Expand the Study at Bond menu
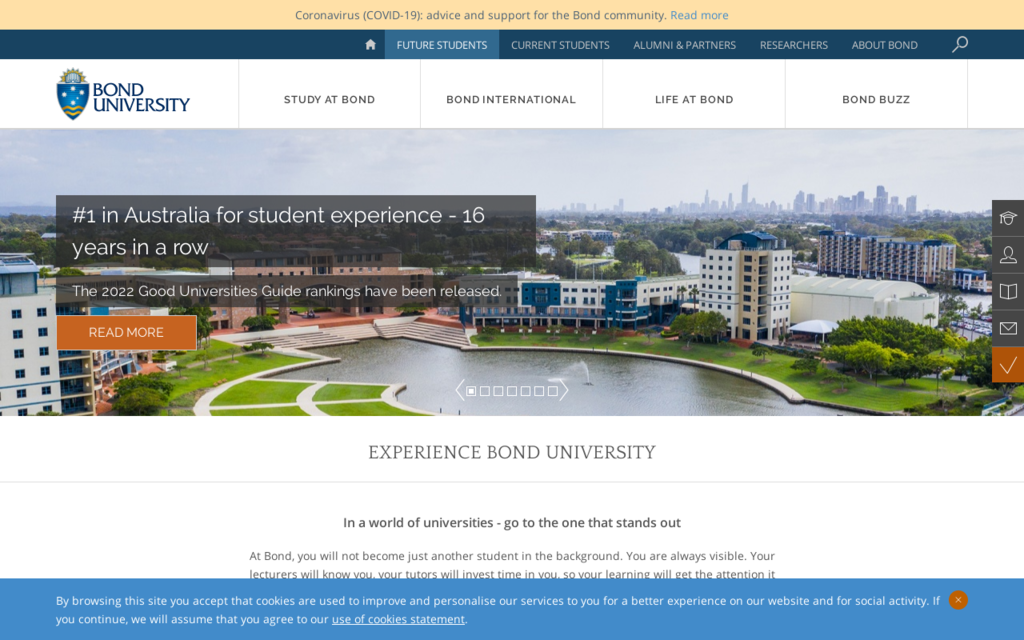The height and width of the screenshot is (640, 1024). point(329,100)
